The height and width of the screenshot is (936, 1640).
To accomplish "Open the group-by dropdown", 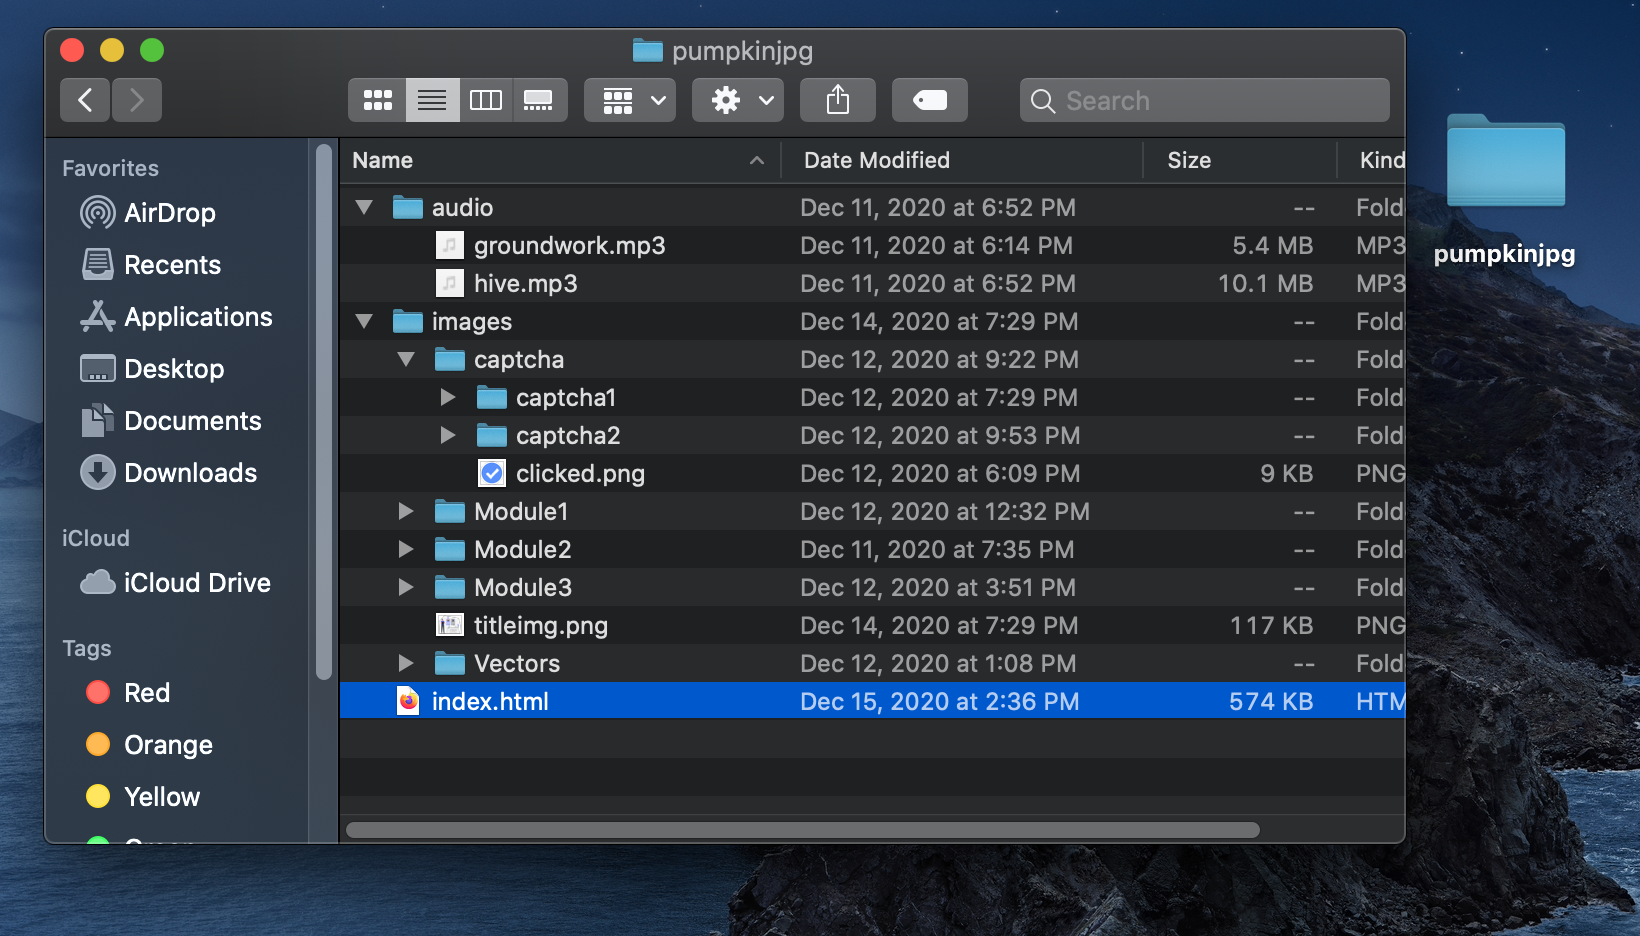I will coord(630,100).
